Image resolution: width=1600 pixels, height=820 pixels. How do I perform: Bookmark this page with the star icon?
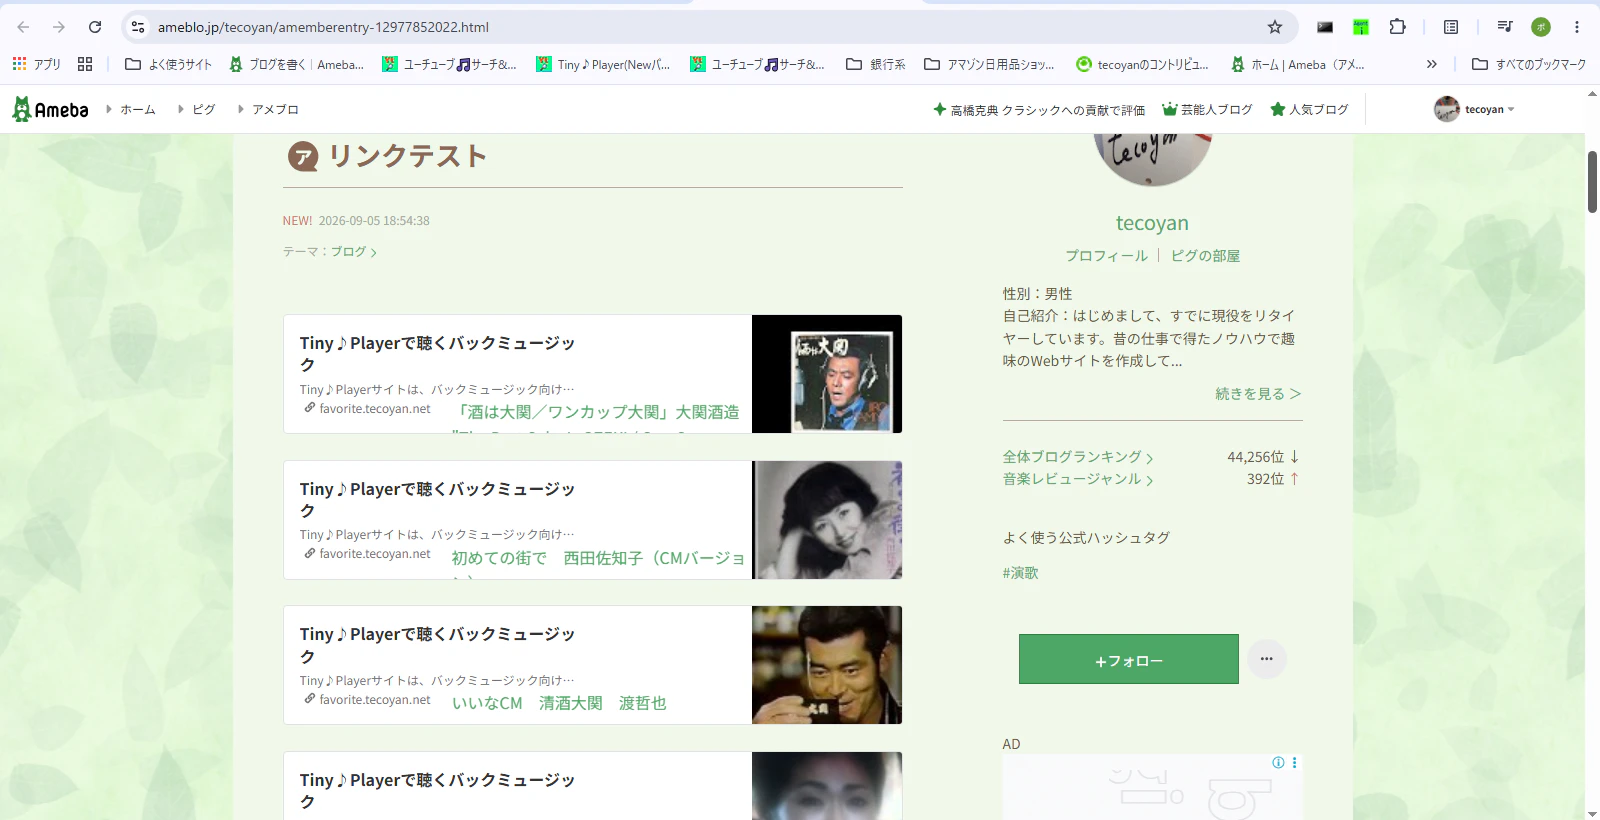[1275, 27]
